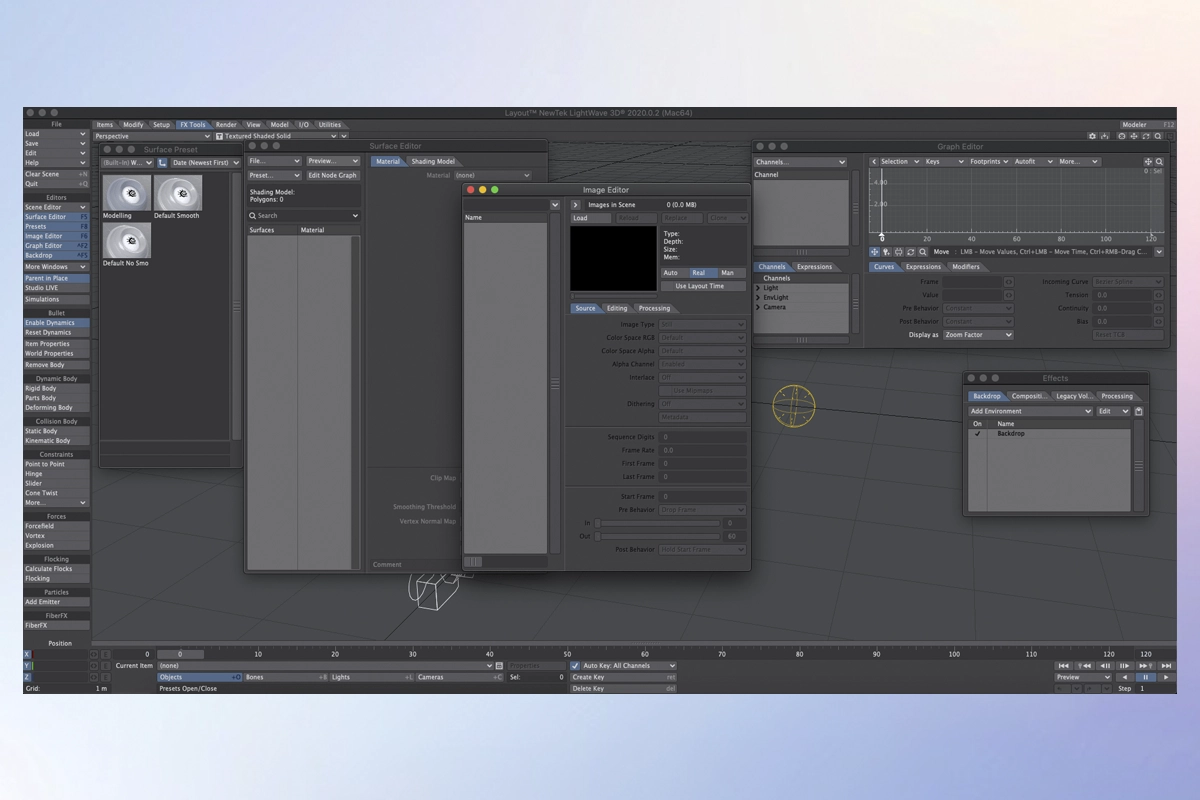Viewport: 1200px width, 800px height.
Task: Click the calendar icon in Surface Preset panel
Action: pyautogui.click(x=162, y=162)
